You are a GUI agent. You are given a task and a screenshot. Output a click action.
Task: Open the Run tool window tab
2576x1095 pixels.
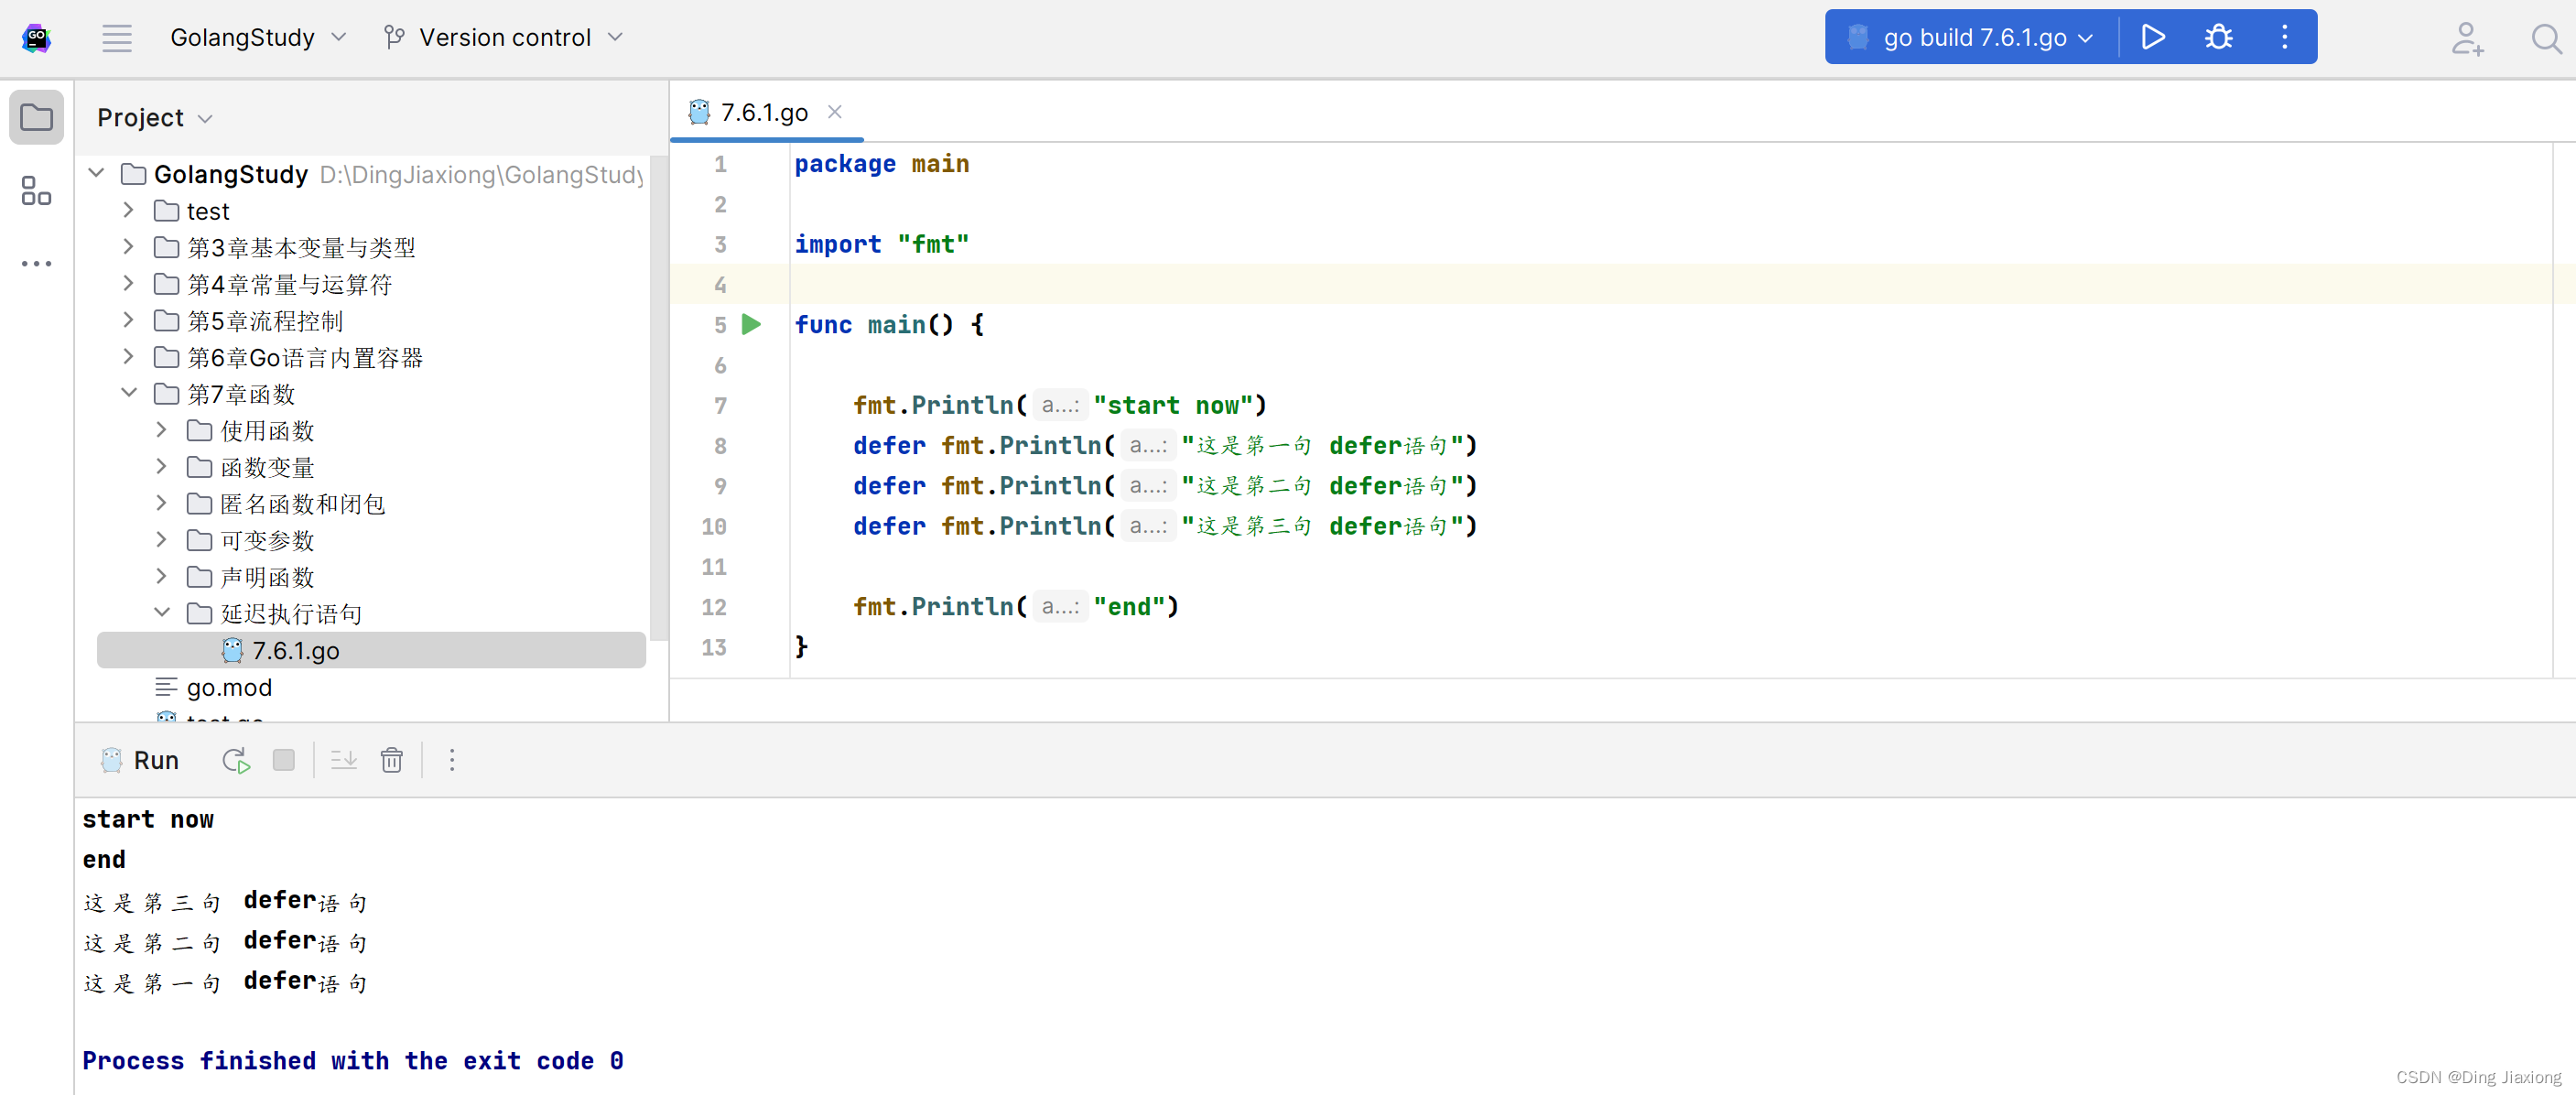tap(140, 760)
